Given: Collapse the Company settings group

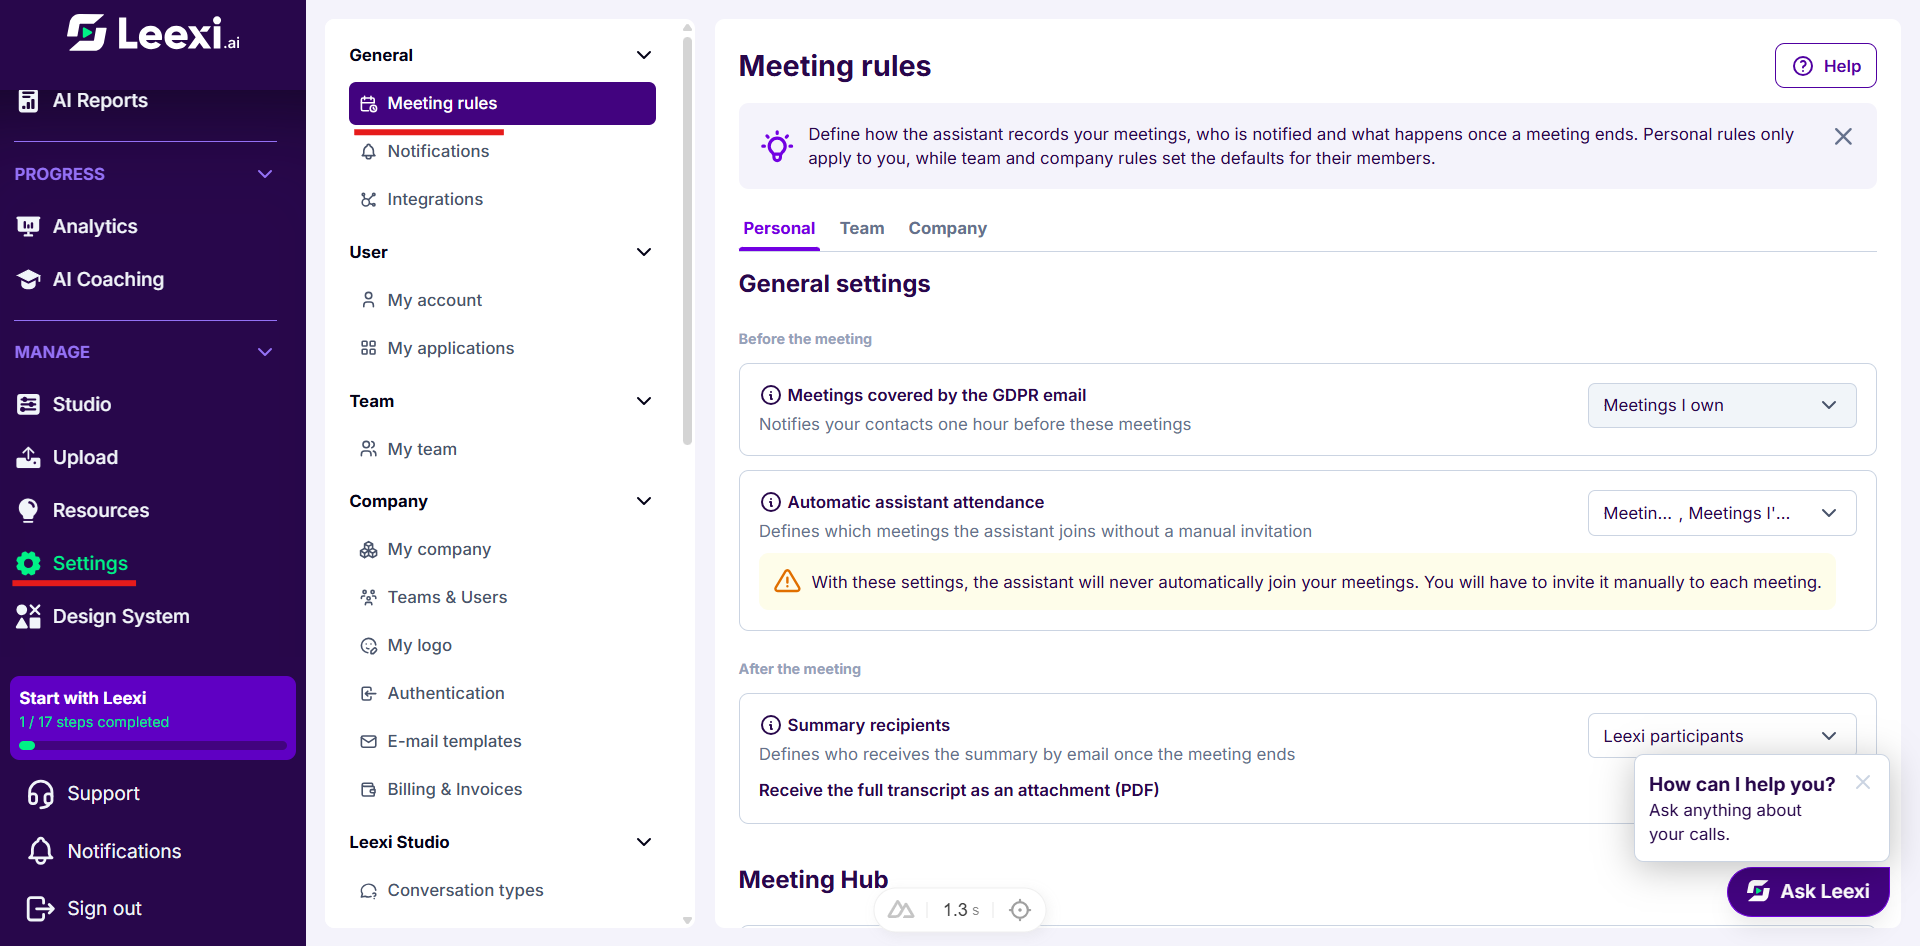Looking at the screenshot, I should pyautogui.click(x=644, y=501).
